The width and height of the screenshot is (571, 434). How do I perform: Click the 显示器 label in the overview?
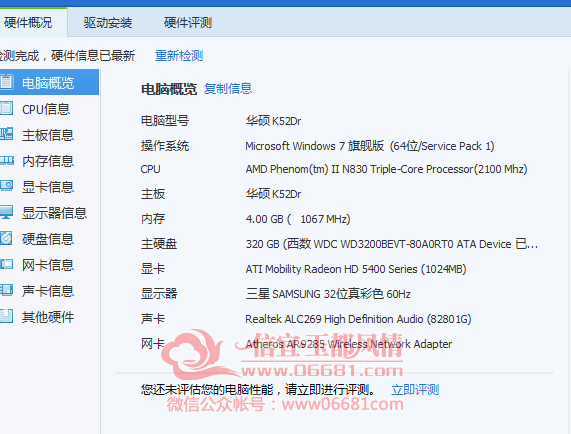pos(159,293)
